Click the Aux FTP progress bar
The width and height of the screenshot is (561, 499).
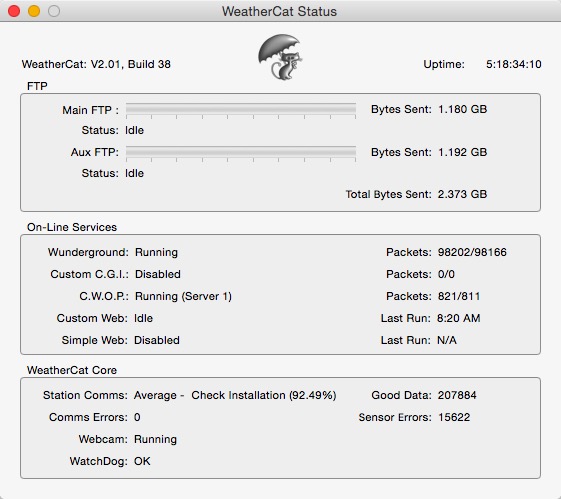click(241, 153)
